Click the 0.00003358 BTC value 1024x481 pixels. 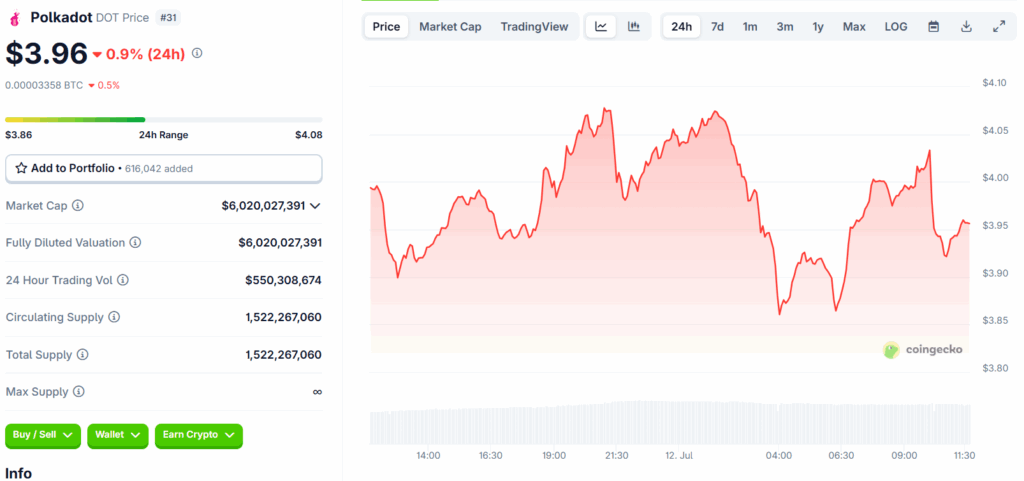(44, 85)
